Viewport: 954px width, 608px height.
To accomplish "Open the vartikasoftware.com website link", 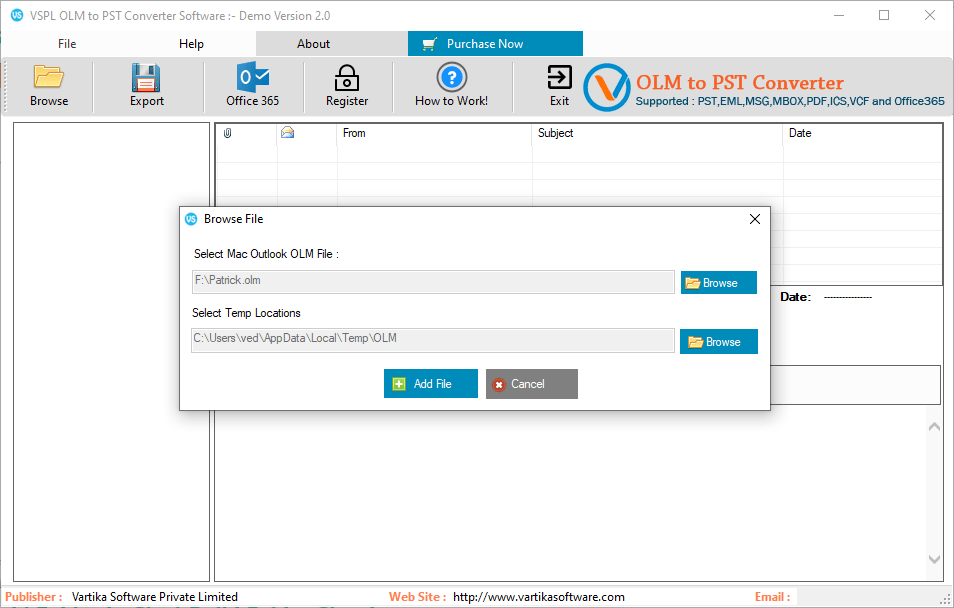I will [539, 597].
